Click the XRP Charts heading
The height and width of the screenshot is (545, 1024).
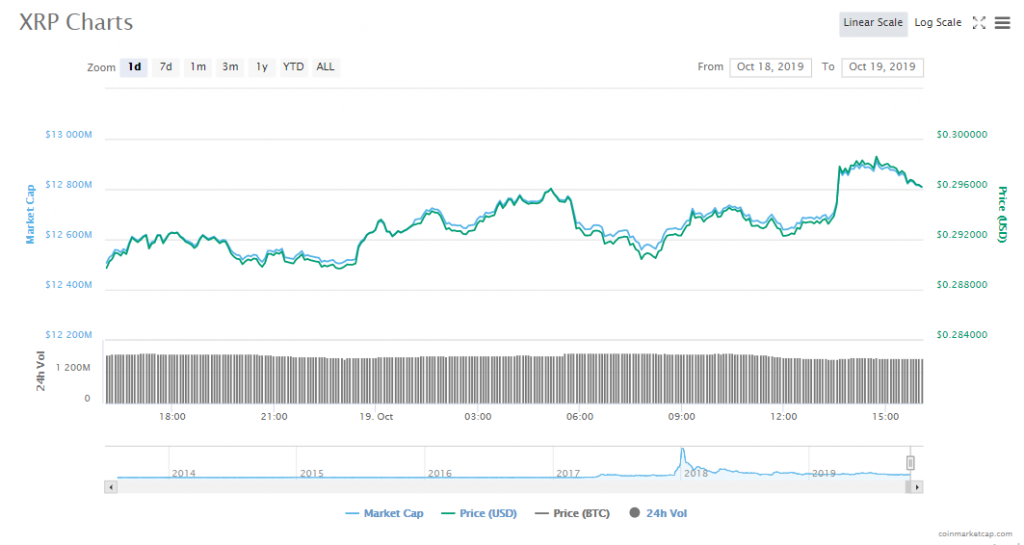coord(76,22)
